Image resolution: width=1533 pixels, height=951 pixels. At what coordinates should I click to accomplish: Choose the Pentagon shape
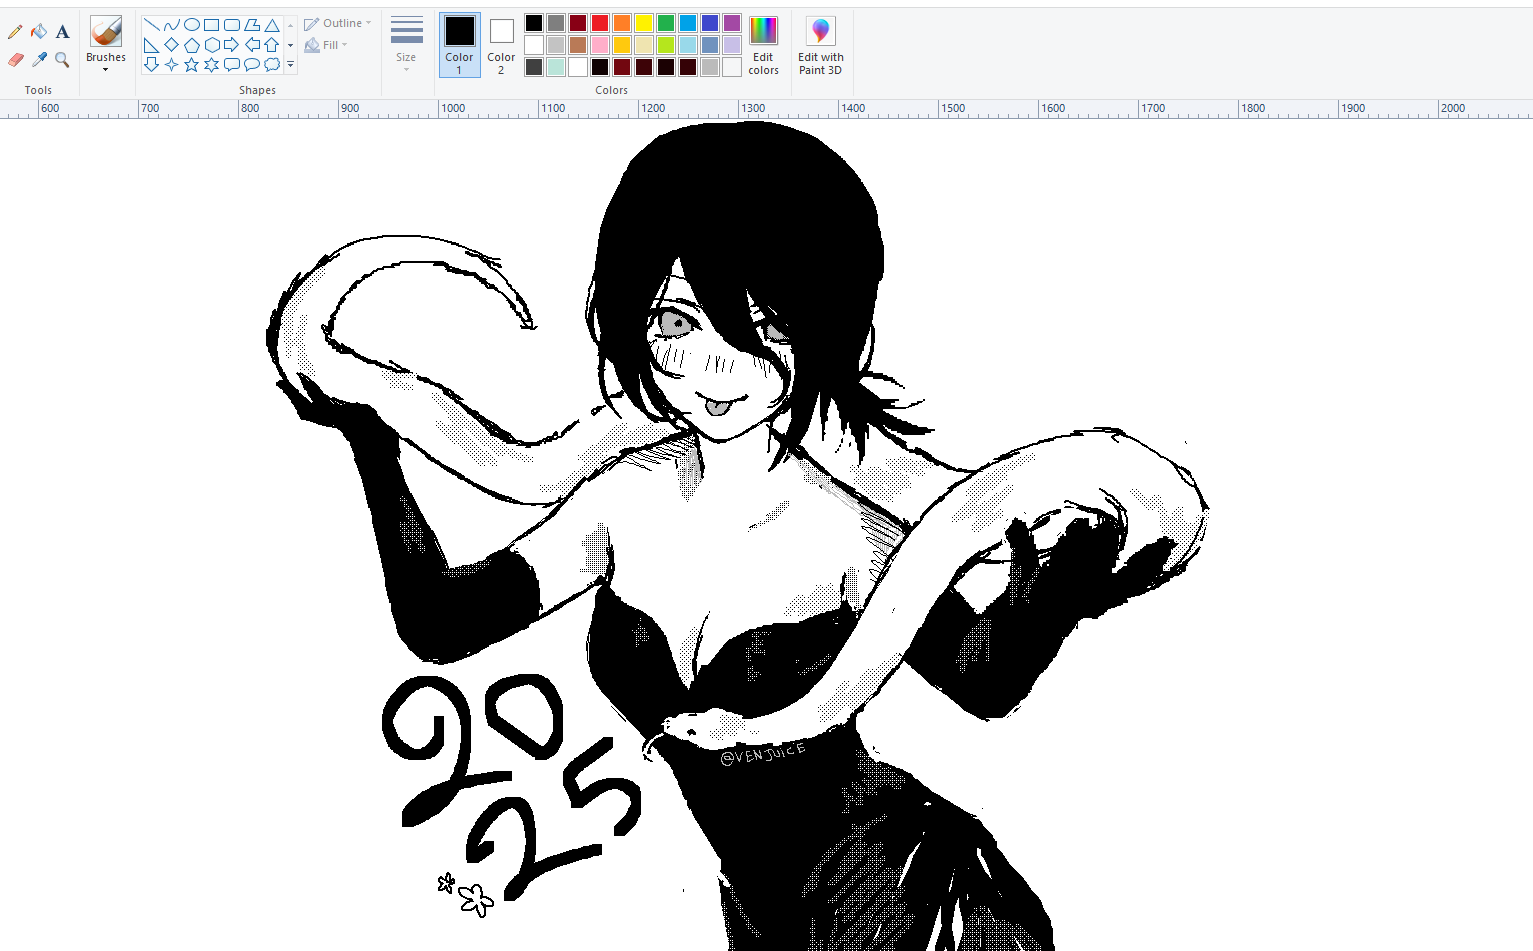pyautogui.click(x=191, y=44)
